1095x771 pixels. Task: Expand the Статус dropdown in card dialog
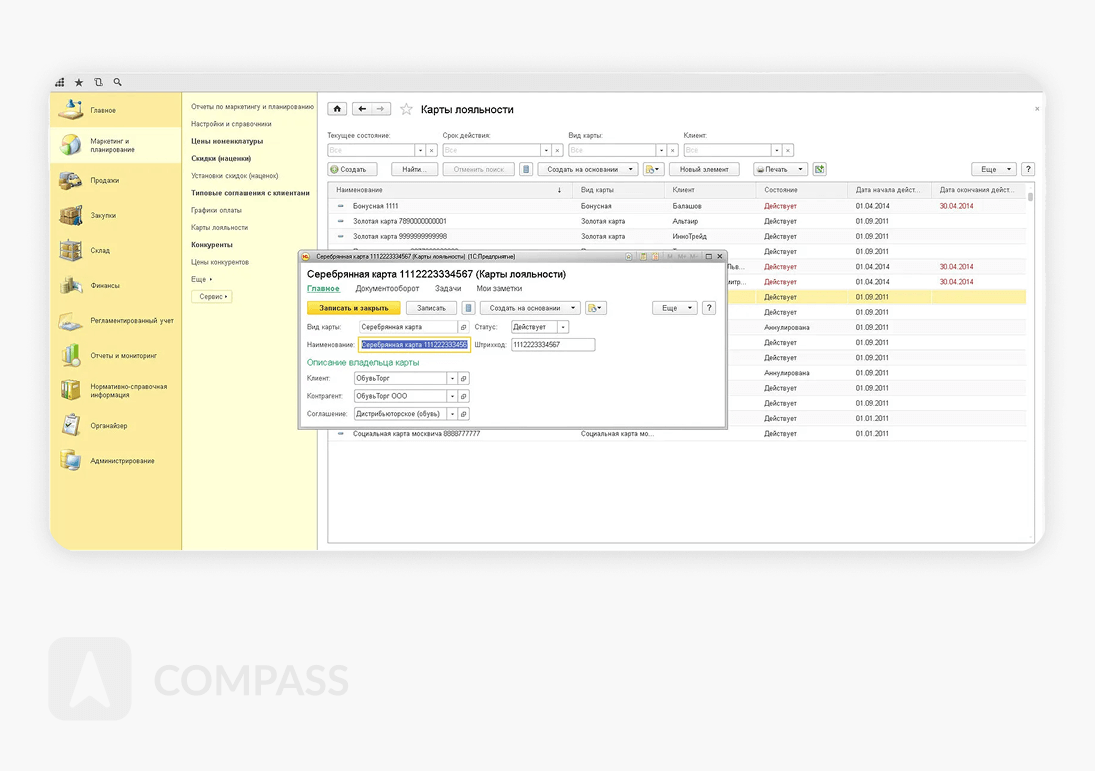pyautogui.click(x=563, y=327)
